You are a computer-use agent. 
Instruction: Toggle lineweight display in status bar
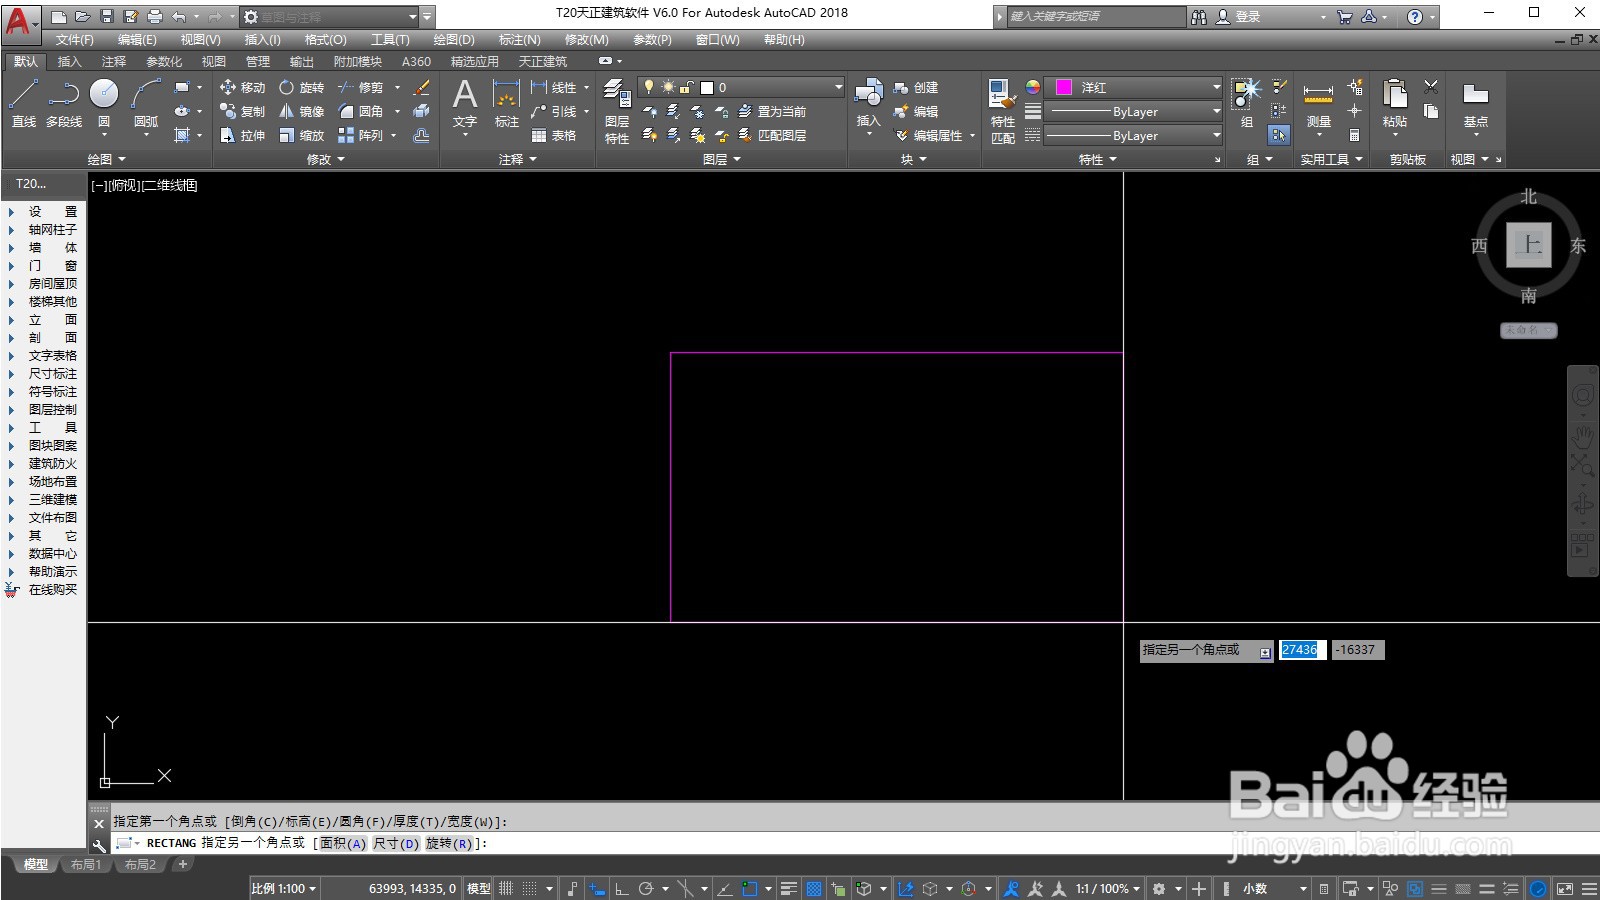[x=789, y=888]
